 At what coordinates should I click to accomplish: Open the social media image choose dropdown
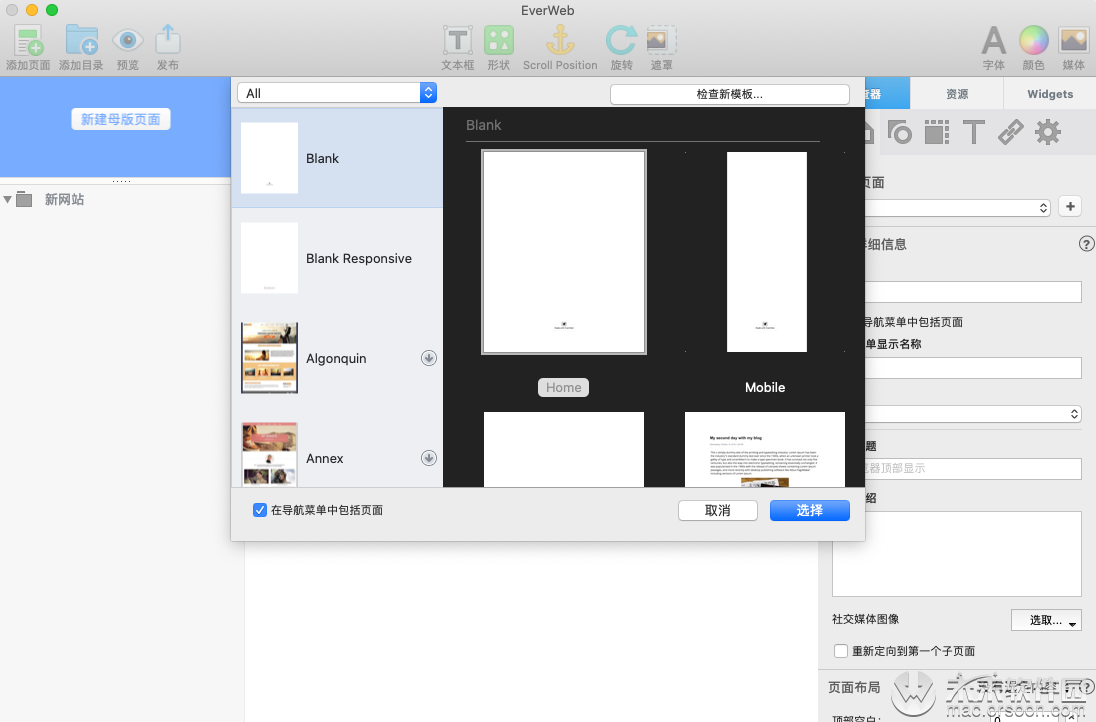[x=1046, y=620]
